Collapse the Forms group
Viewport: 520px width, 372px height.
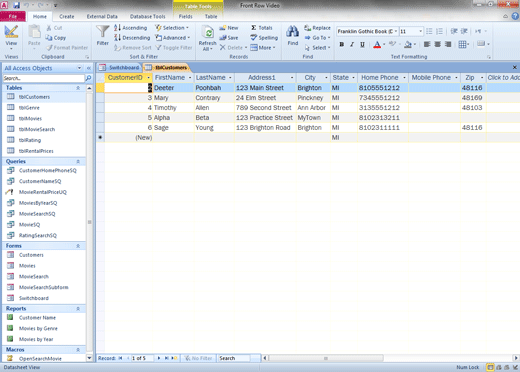coord(78,246)
